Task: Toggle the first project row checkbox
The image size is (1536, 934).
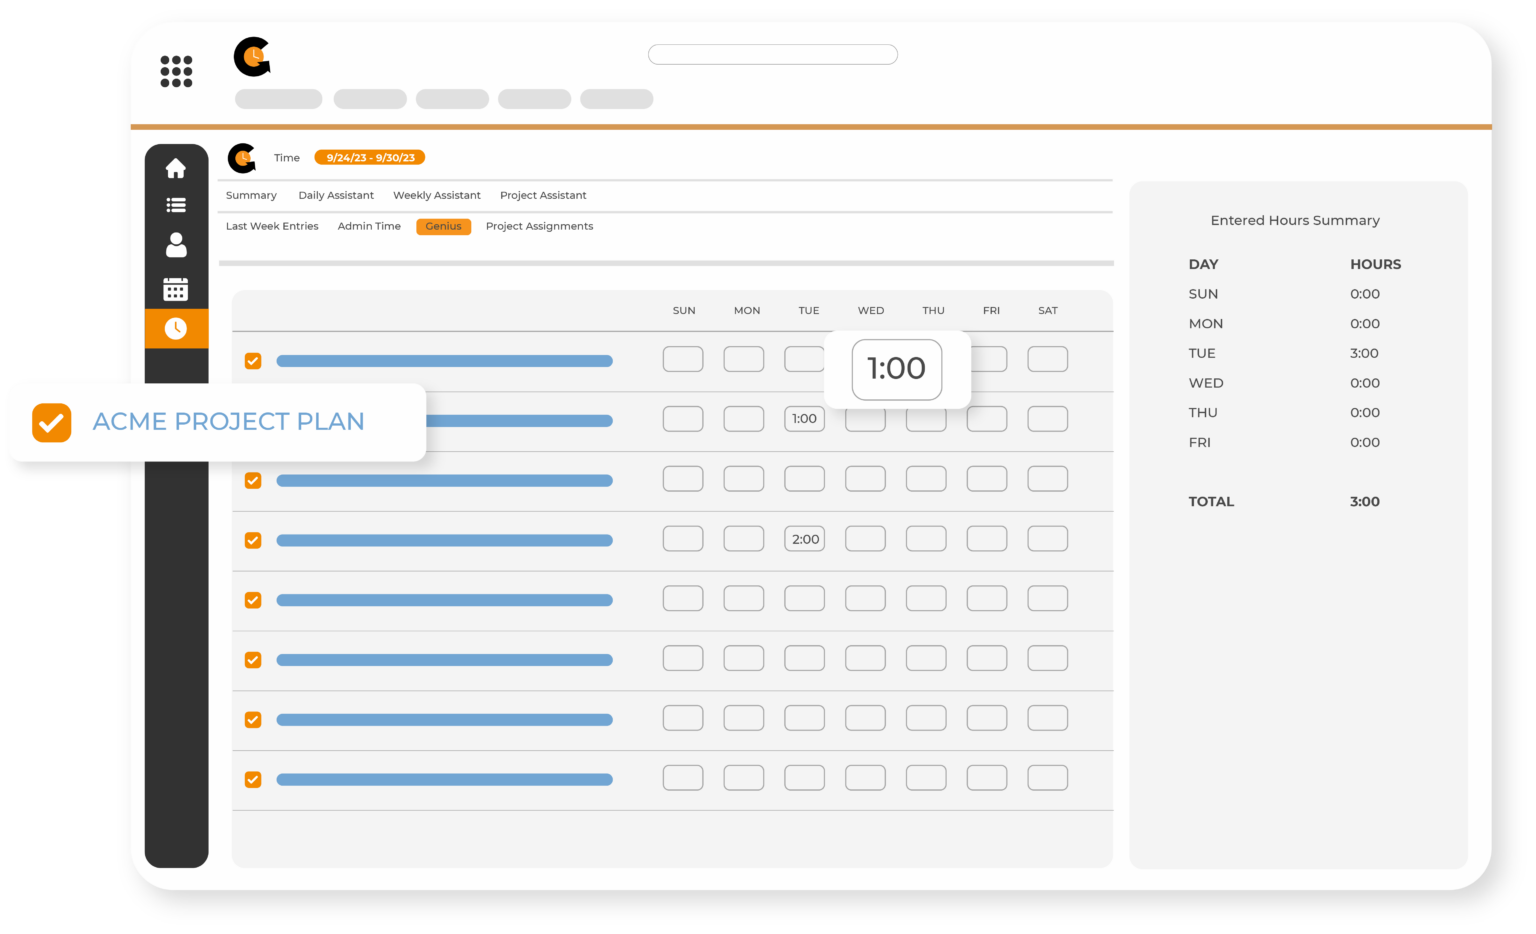Action: (x=253, y=361)
